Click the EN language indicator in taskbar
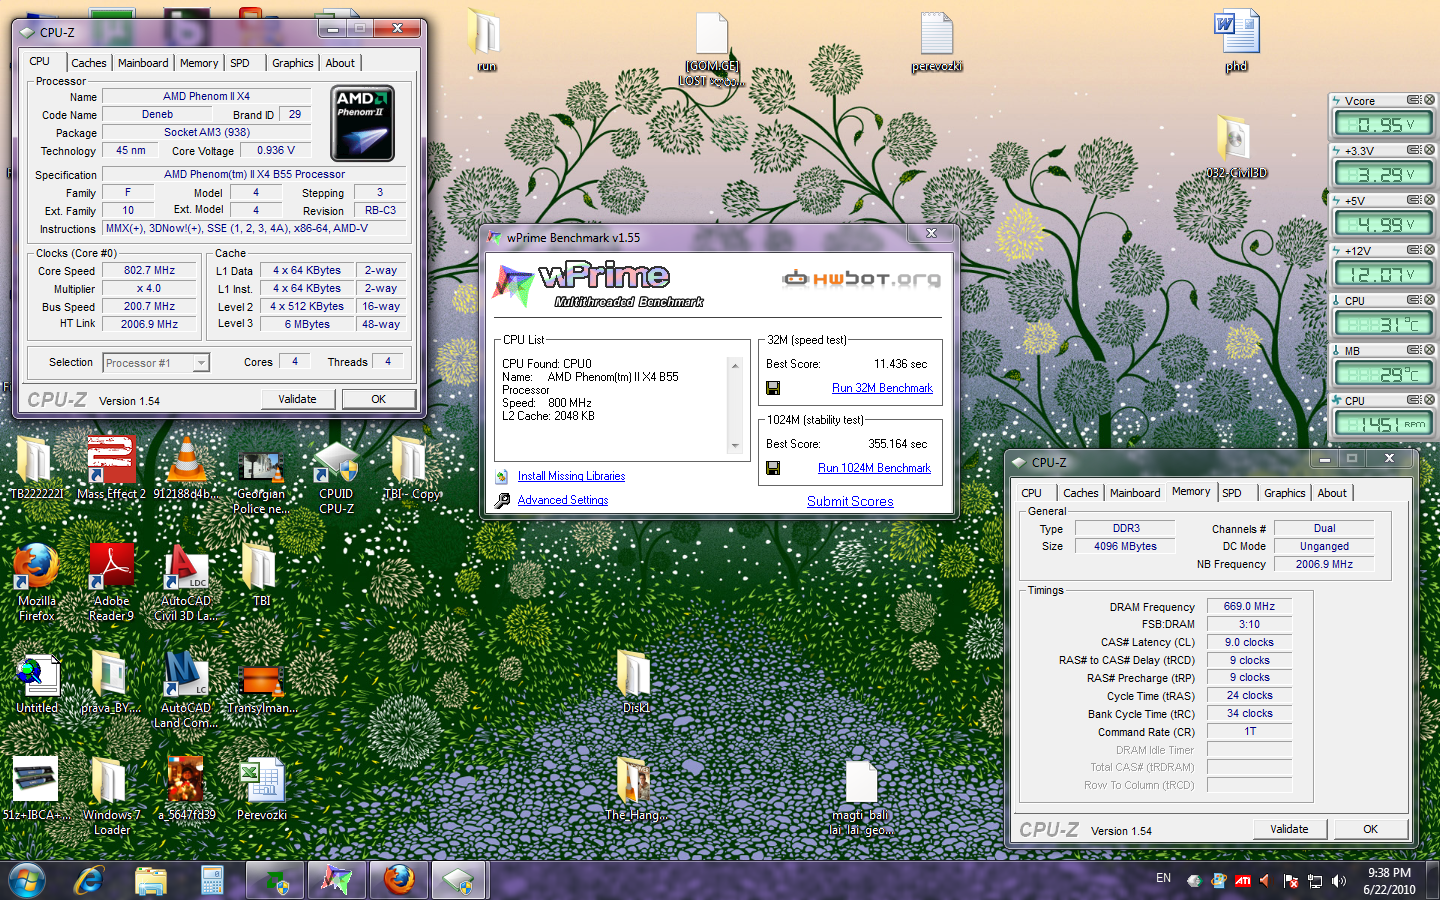The image size is (1440, 900). (1163, 878)
